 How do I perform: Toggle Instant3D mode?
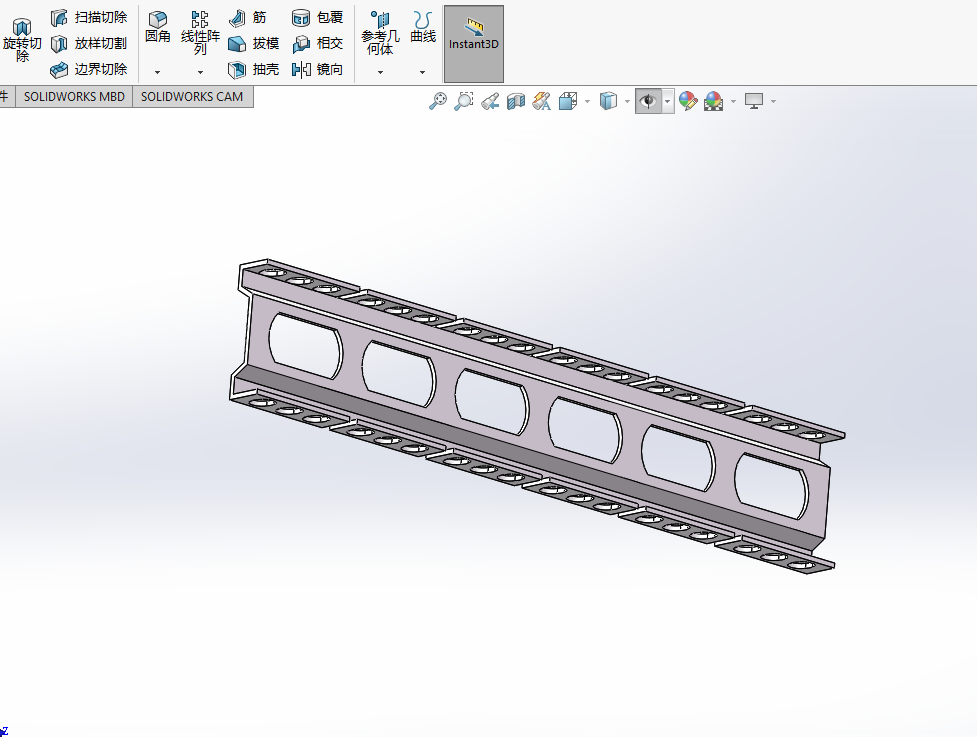[x=474, y=44]
